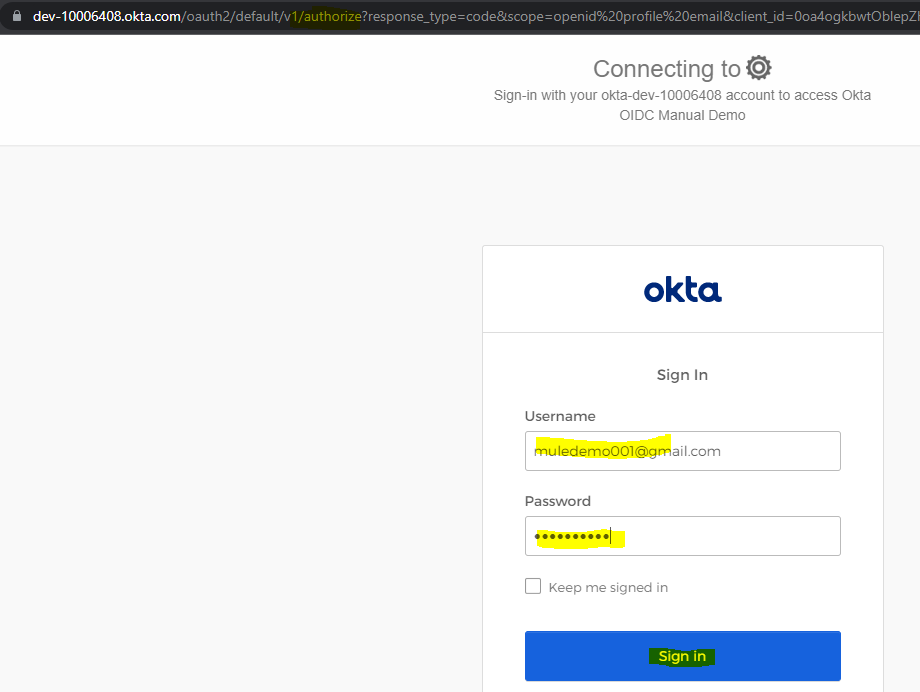
Task: Tick the Keep me signed in checkbox
Action: (533, 586)
